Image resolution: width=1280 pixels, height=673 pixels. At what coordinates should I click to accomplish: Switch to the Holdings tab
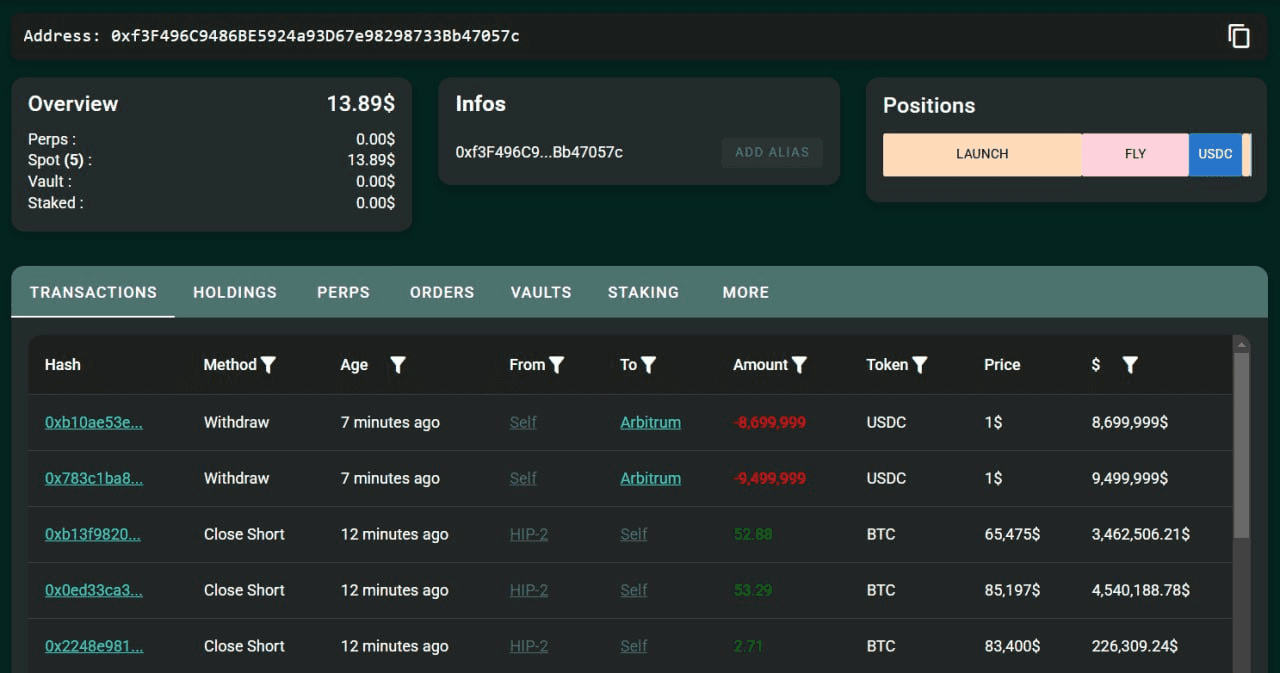pyautogui.click(x=235, y=292)
